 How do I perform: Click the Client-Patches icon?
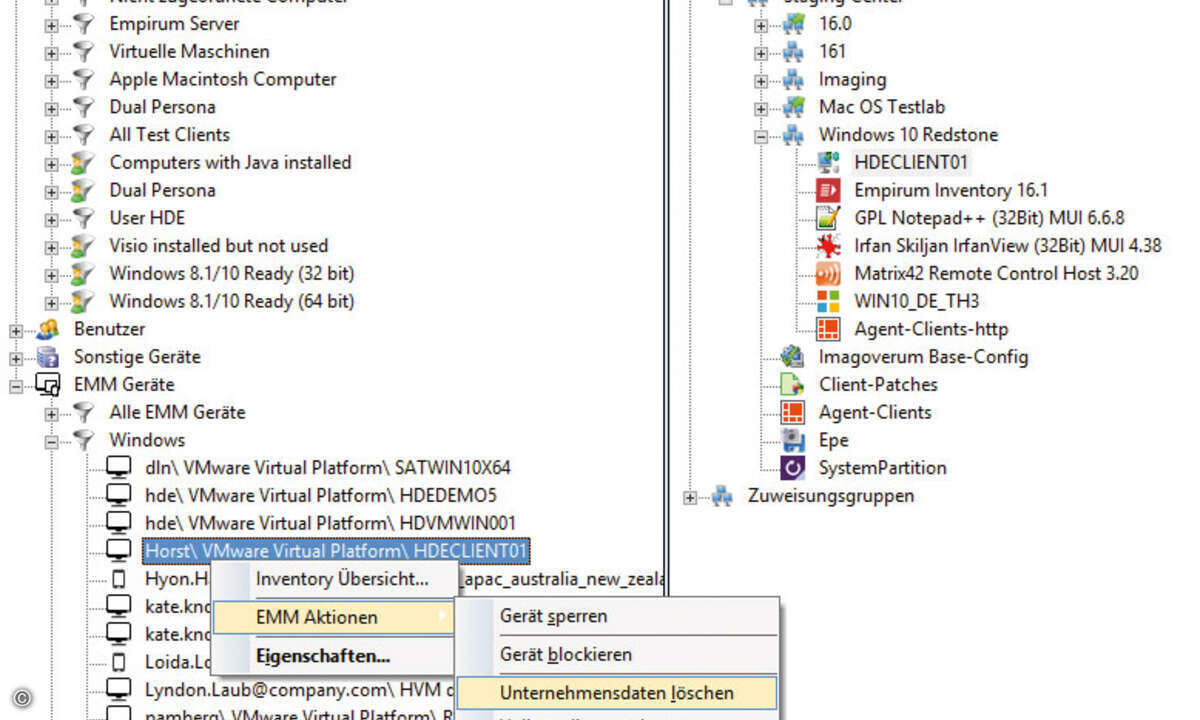793,384
